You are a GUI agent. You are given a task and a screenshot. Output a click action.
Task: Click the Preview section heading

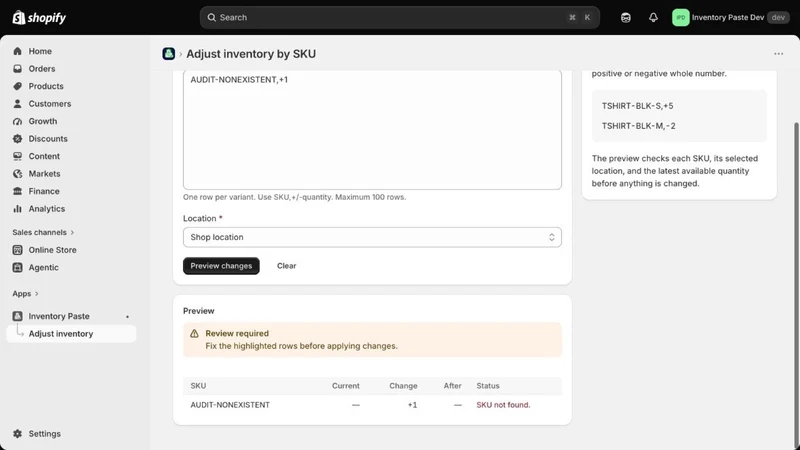pos(198,311)
